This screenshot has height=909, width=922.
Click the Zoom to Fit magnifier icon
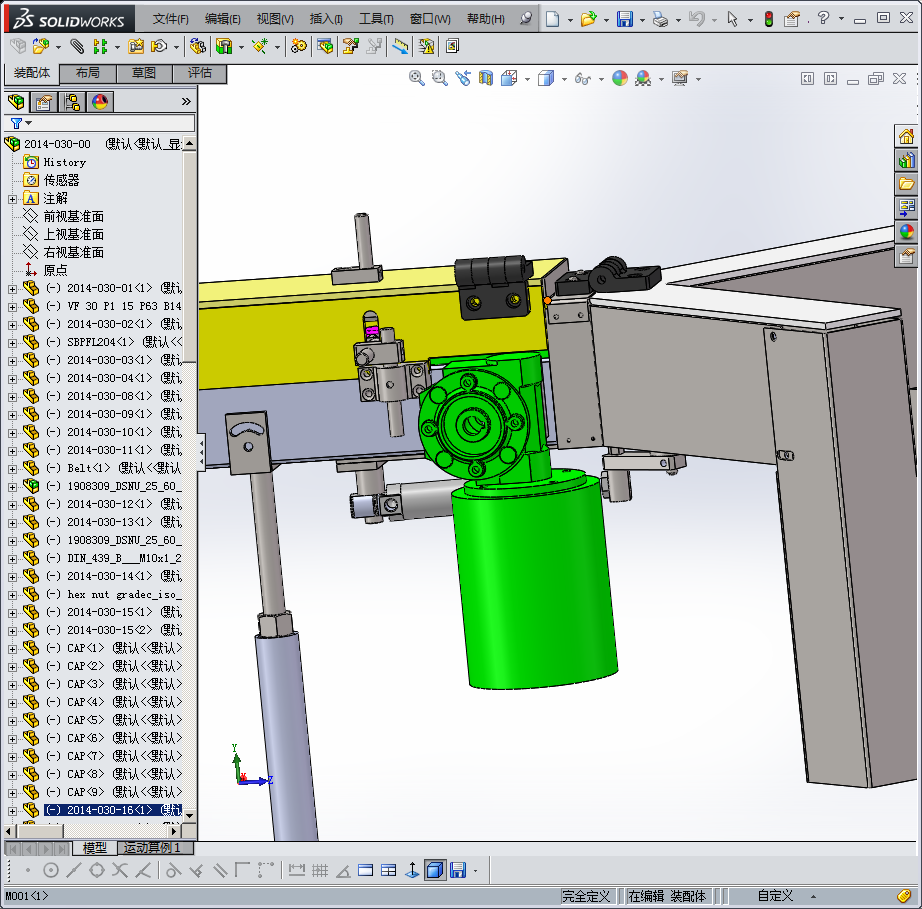417,78
